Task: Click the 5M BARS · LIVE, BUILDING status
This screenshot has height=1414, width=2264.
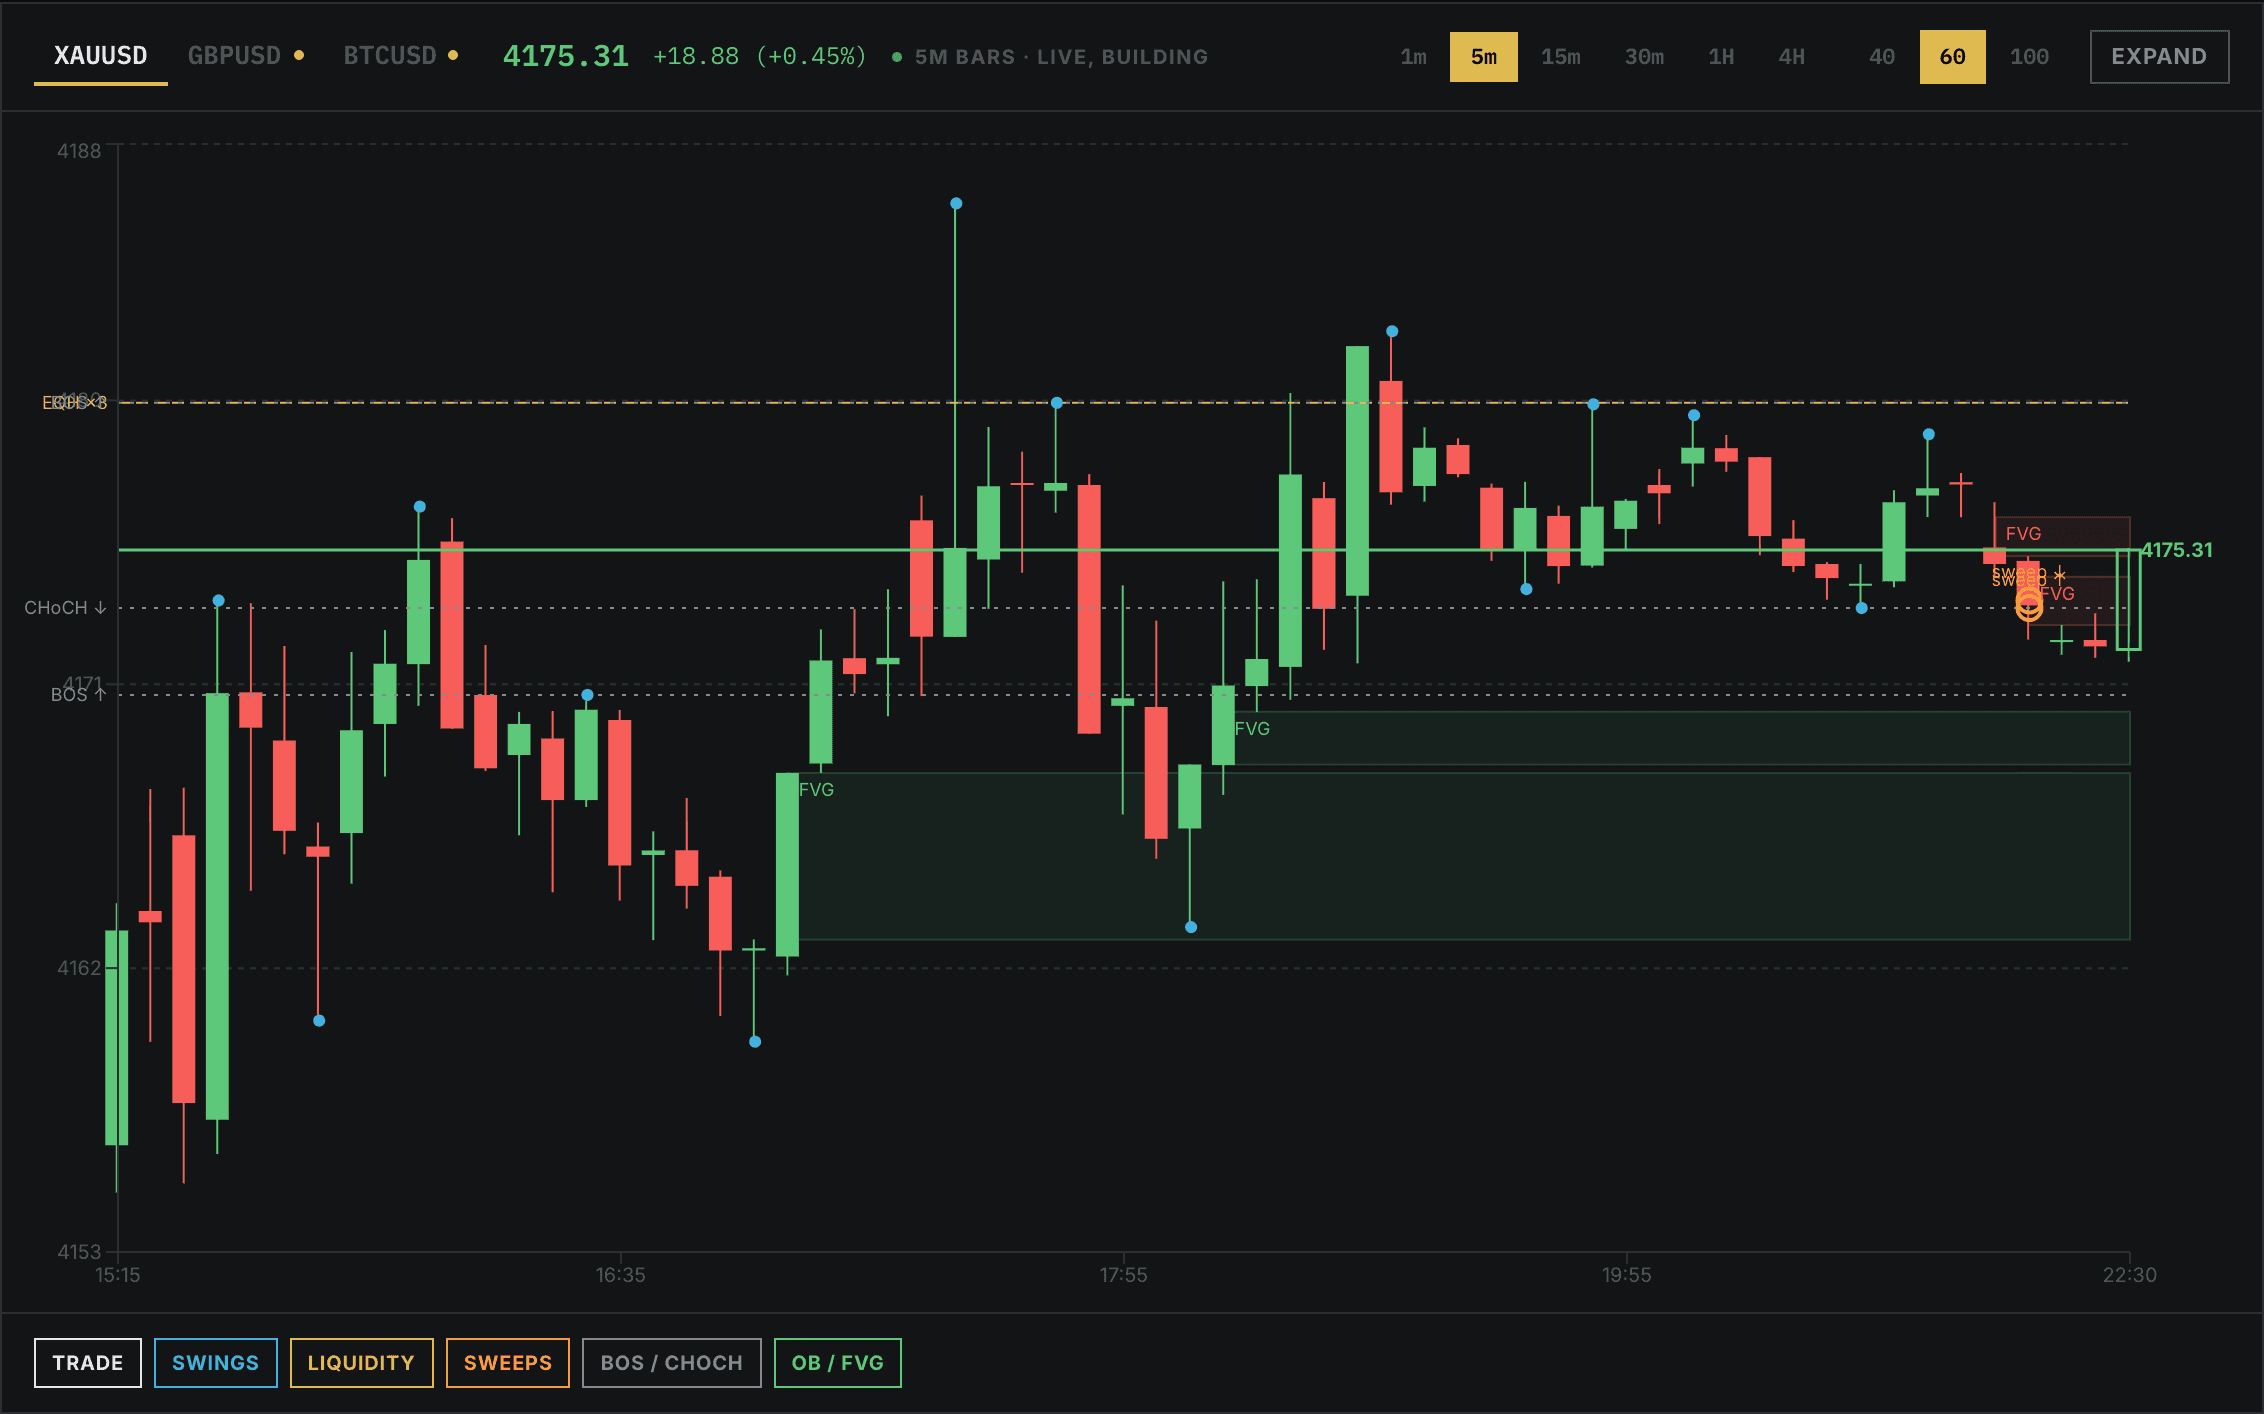Action: pyautogui.click(x=1061, y=57)
